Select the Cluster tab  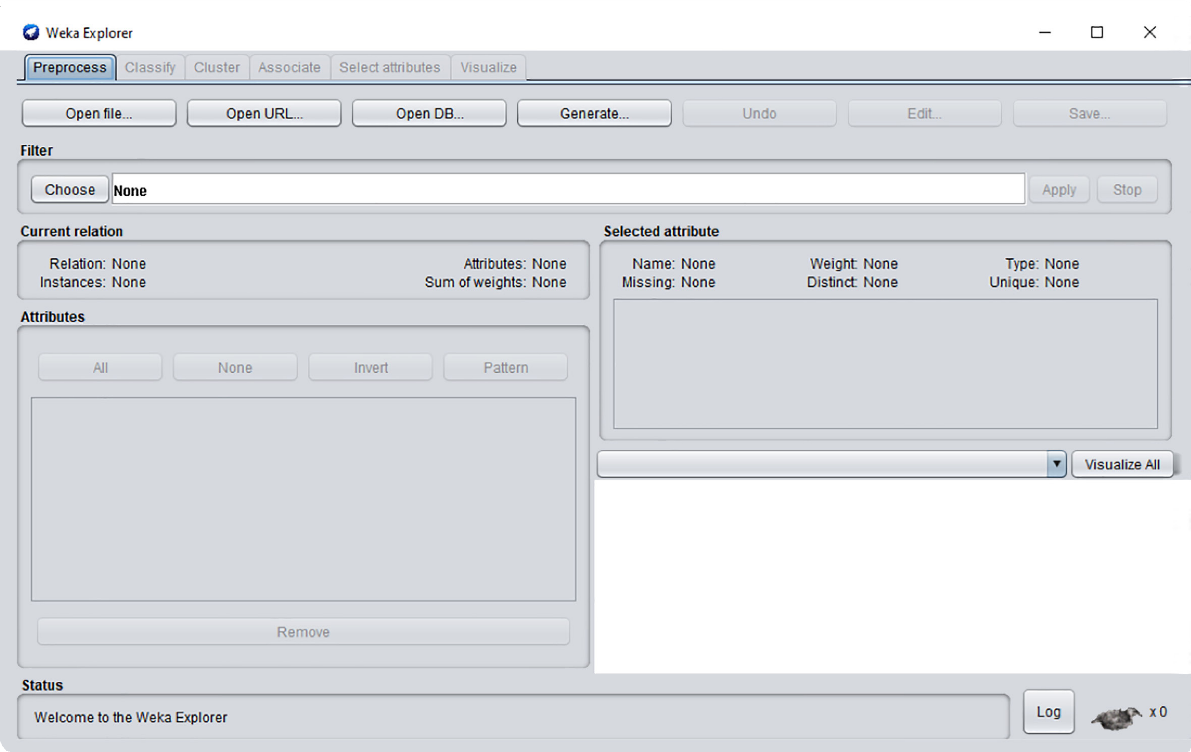(216, 68)
